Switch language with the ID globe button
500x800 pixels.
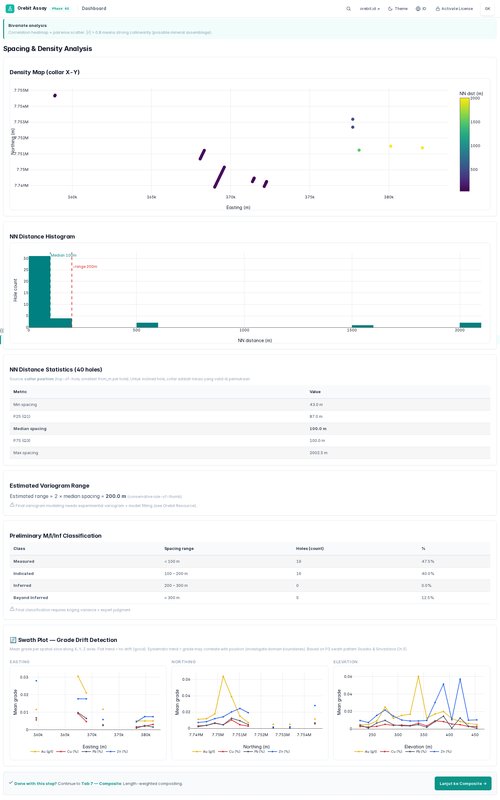point(421,9)
